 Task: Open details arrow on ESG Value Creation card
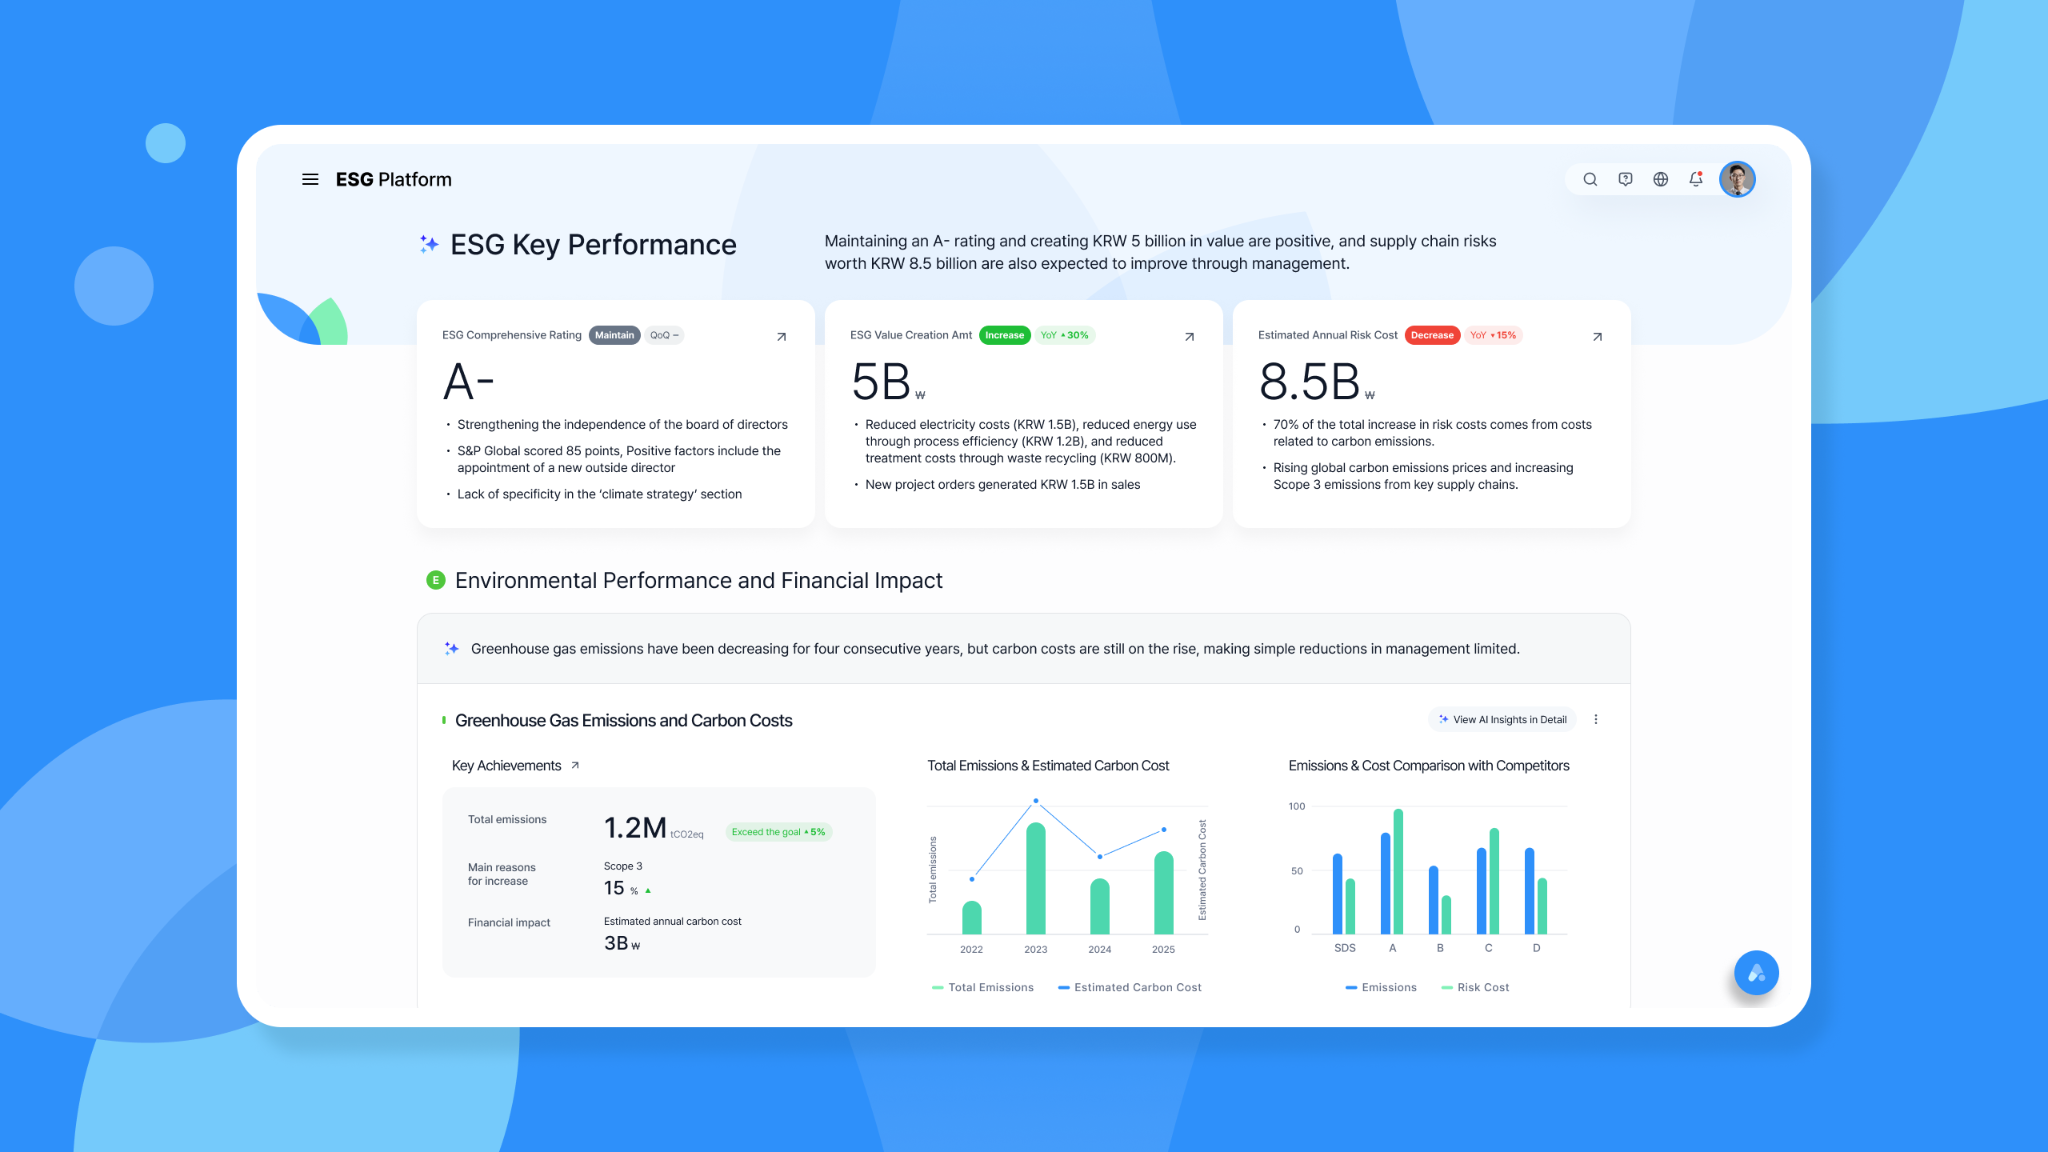1189,337
